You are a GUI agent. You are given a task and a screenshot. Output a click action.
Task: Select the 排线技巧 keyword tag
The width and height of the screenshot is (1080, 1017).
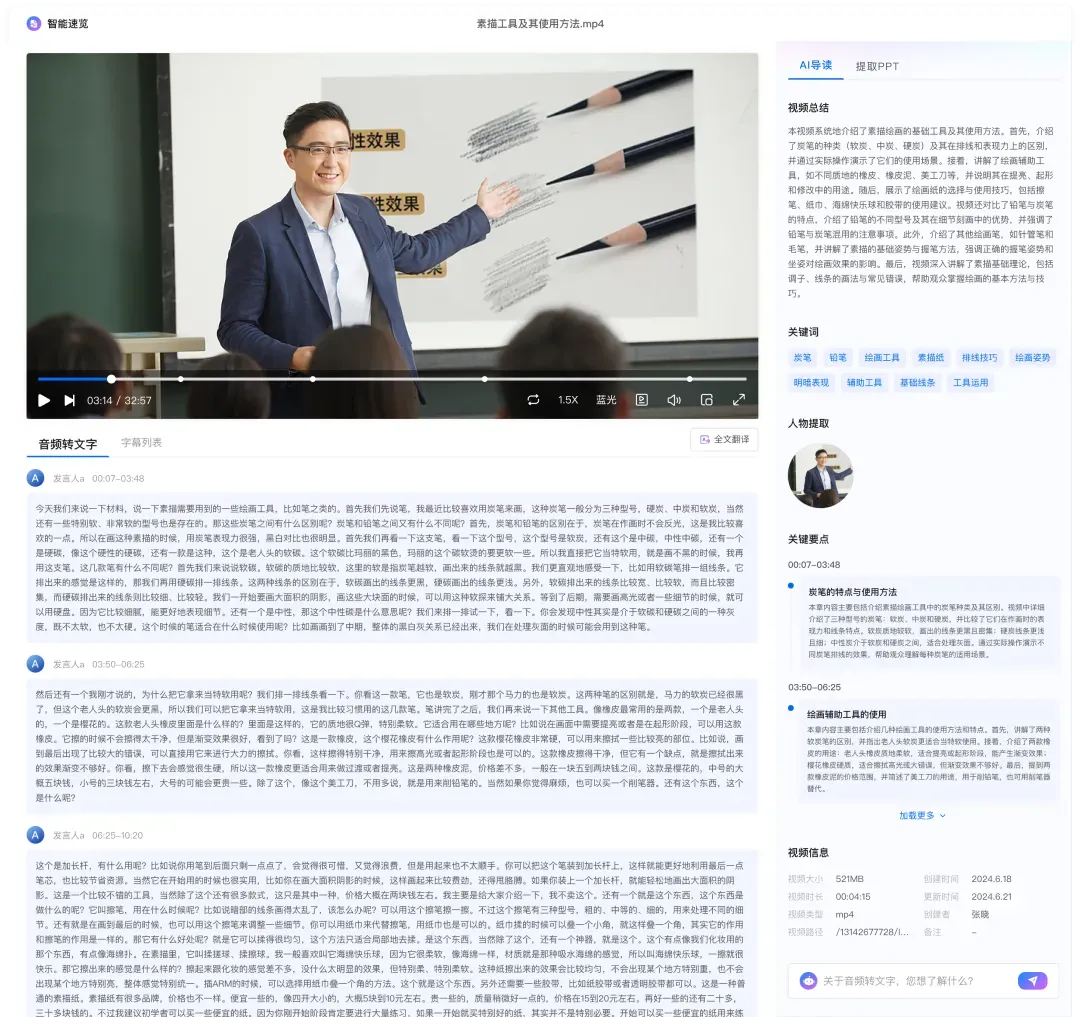point(979,357)
